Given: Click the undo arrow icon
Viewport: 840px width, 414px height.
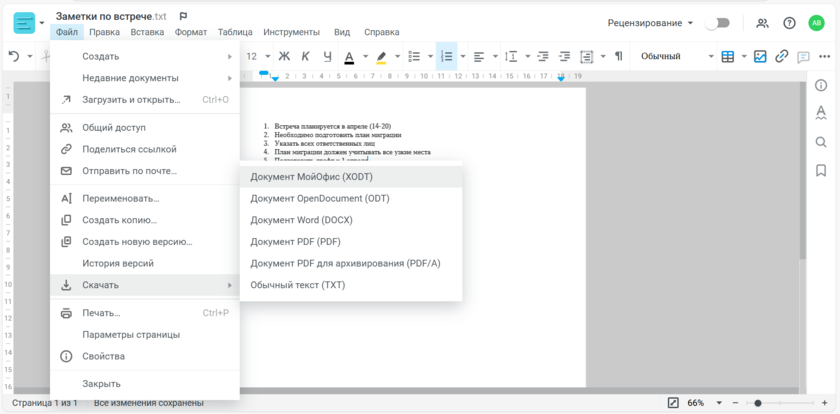Looking at the screenshot, I should [x=14, y=57].
